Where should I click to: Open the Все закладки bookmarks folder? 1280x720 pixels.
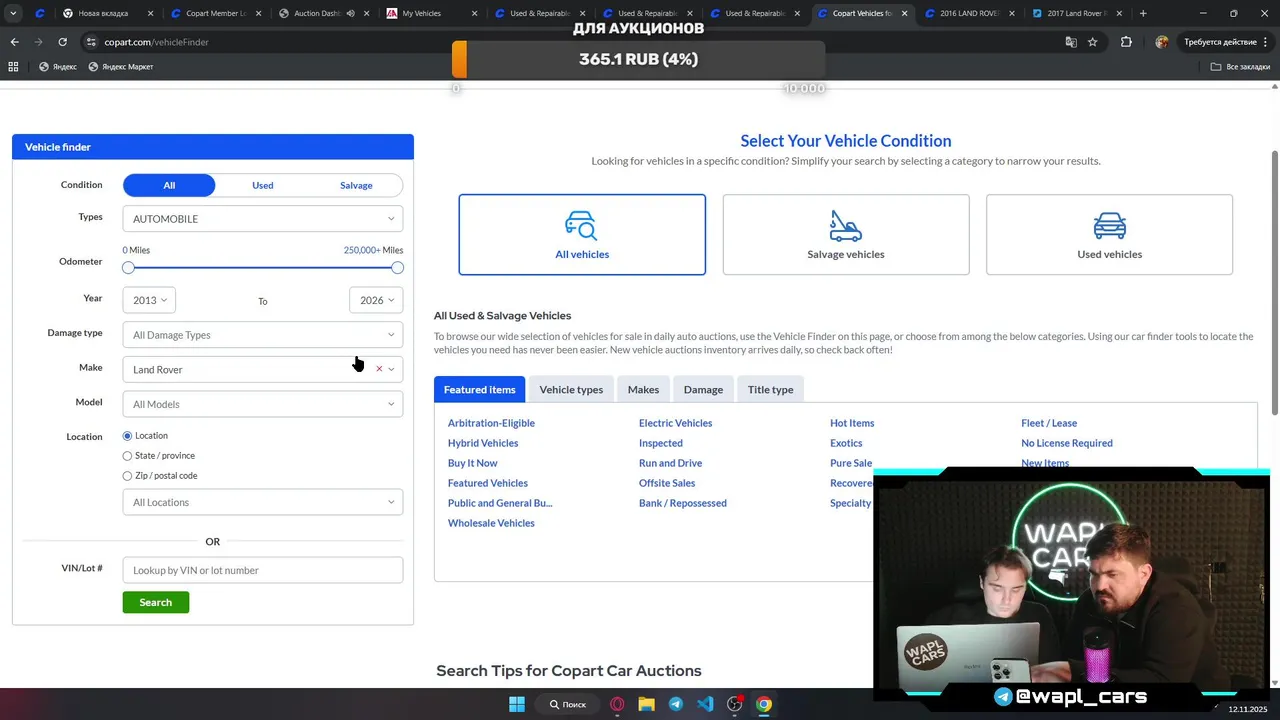click(1240, 67)
